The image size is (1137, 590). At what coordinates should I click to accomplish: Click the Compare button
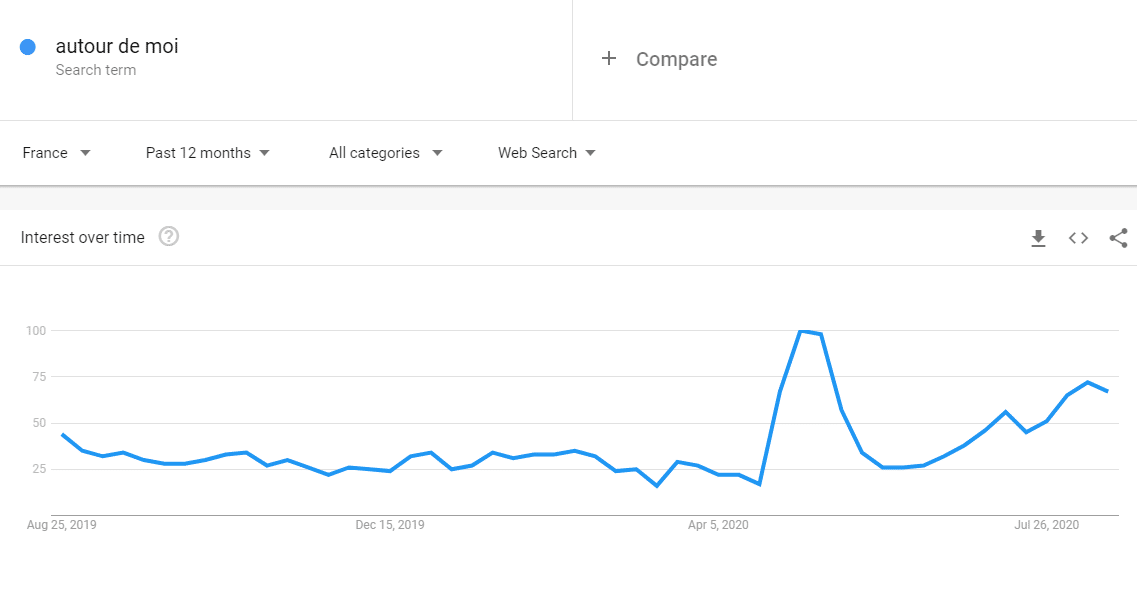(x=659, y=59)
